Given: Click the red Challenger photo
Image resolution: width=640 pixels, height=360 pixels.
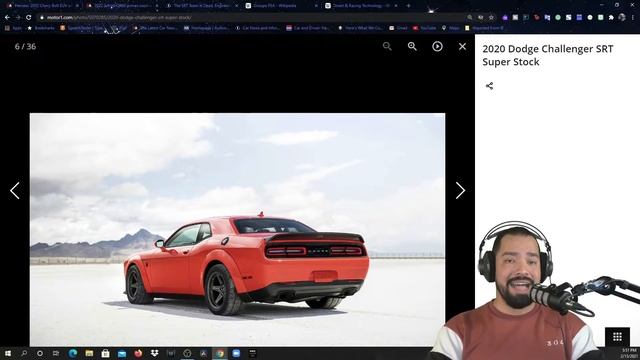Looking at the screenshot, I should pos(238,230).
